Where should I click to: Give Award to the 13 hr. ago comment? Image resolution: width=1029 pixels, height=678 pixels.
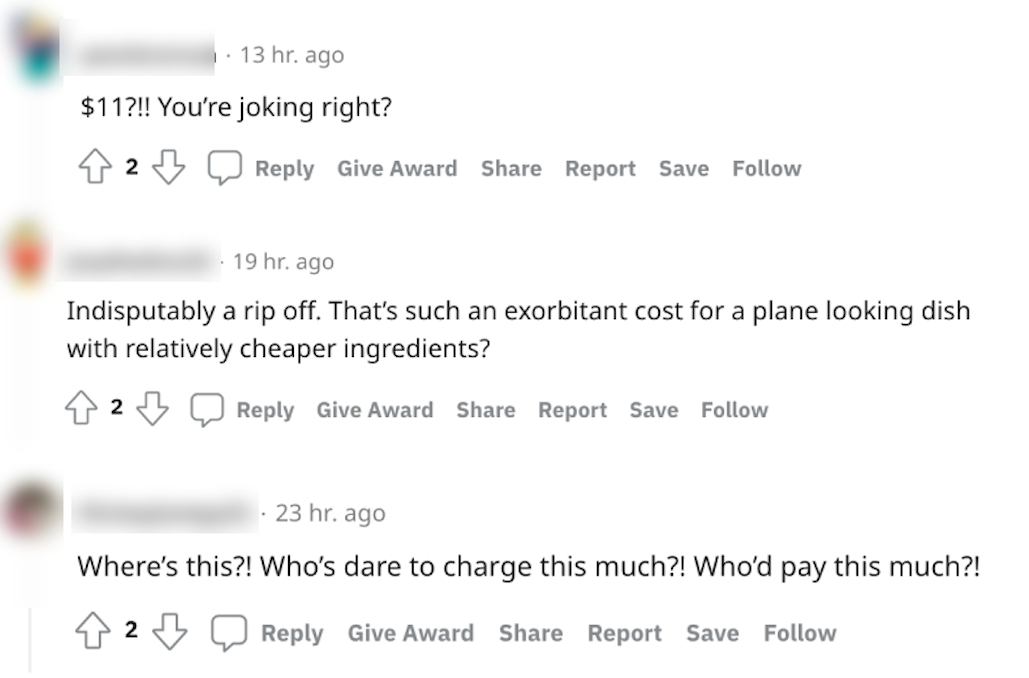click(397, 169)
